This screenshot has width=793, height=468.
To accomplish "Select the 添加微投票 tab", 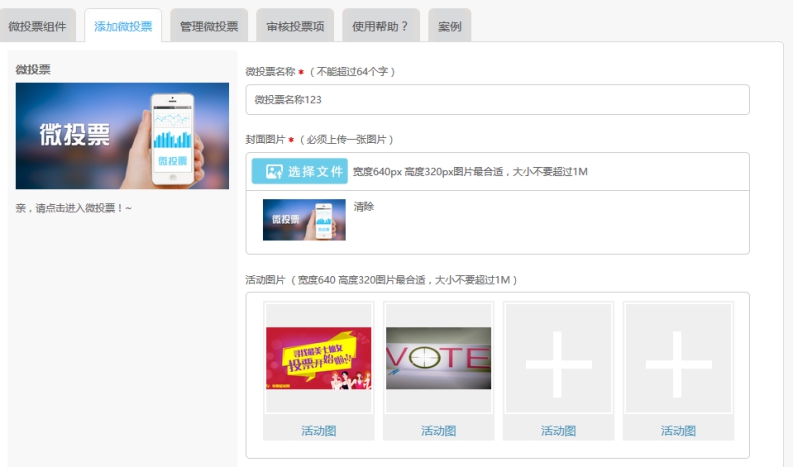I will tap(123, 26).
